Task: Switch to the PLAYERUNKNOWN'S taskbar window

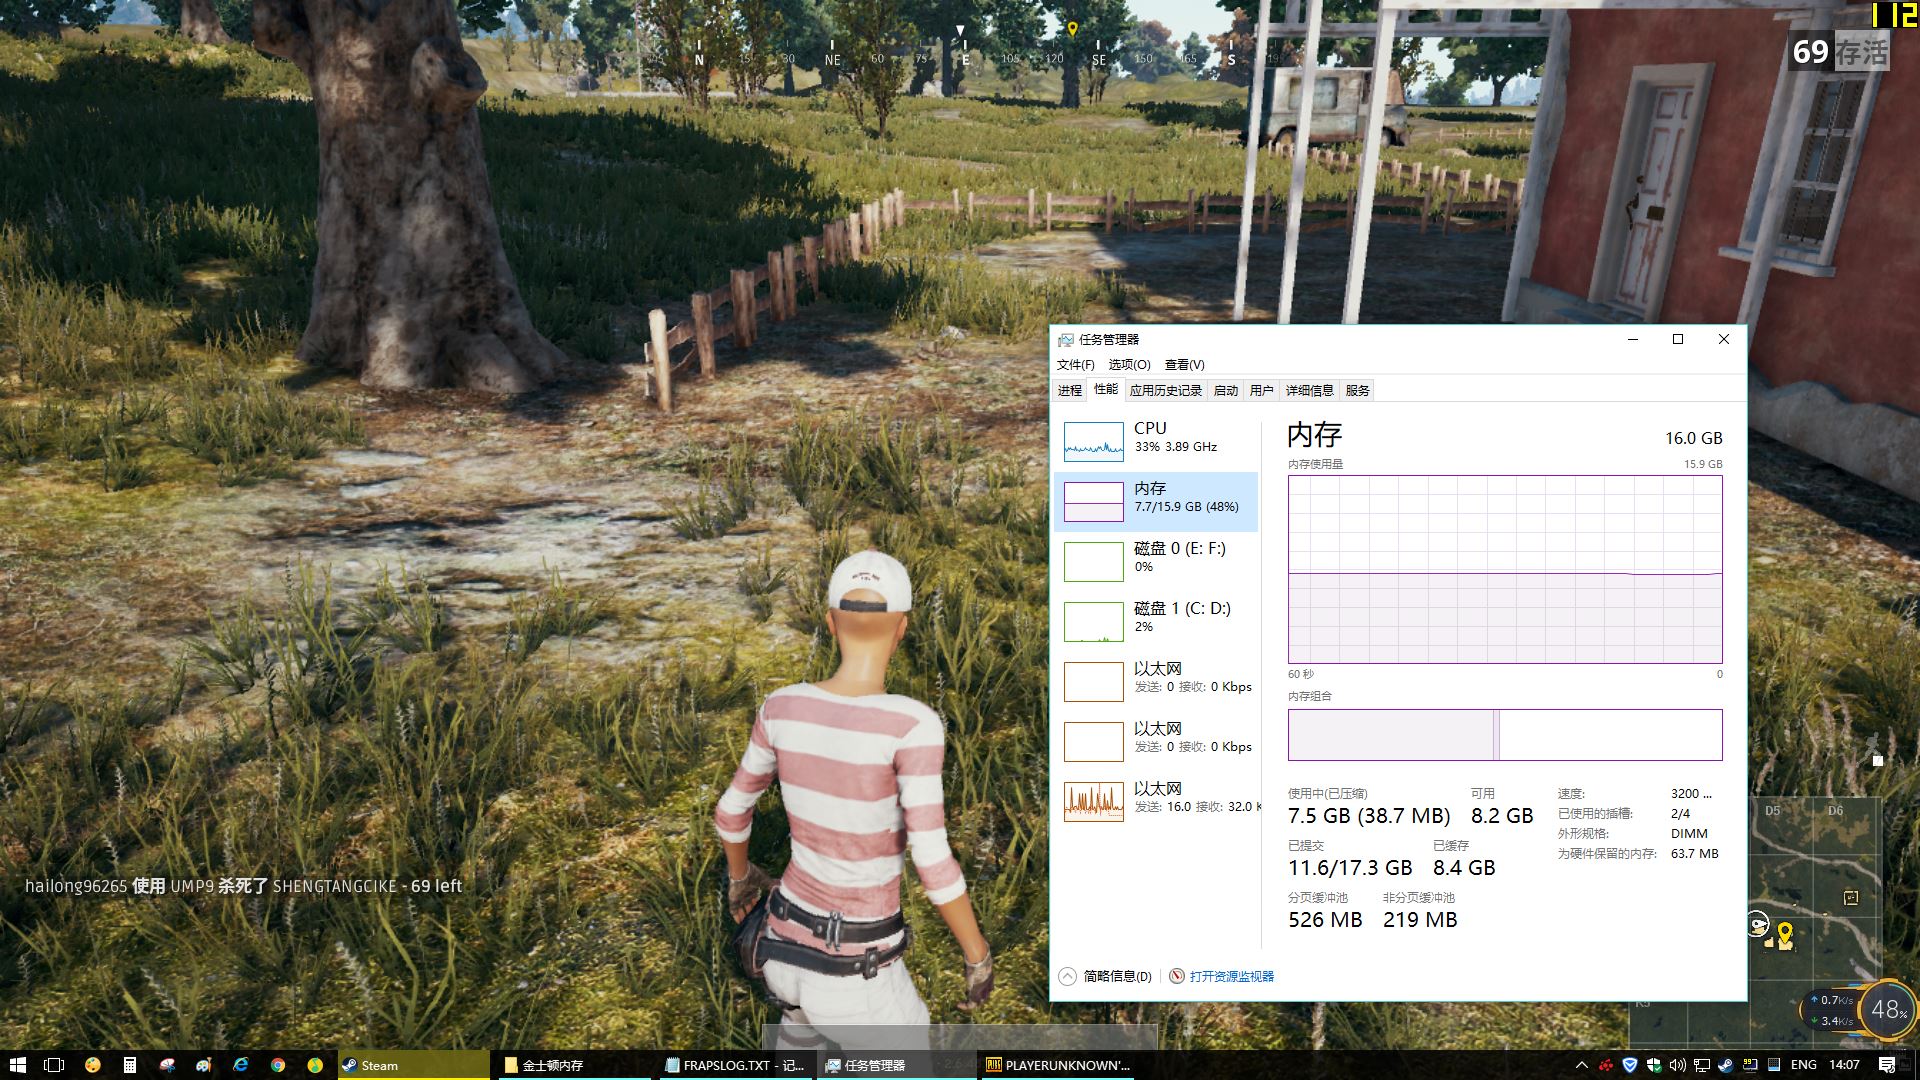Action: pyautogui.click(x=1059, y=1065)
